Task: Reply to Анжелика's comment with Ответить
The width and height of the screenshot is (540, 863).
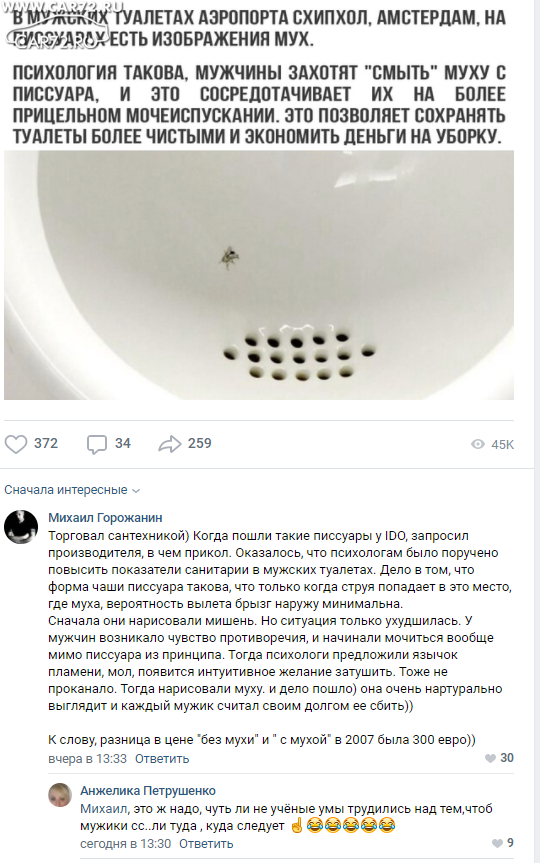Action: [206, 843]
